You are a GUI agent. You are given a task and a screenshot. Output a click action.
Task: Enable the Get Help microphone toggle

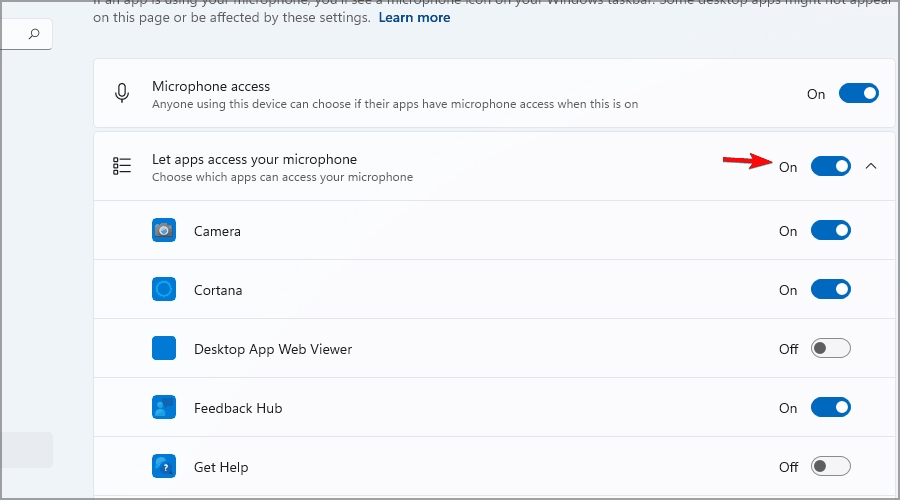click(x=831, y=466)
